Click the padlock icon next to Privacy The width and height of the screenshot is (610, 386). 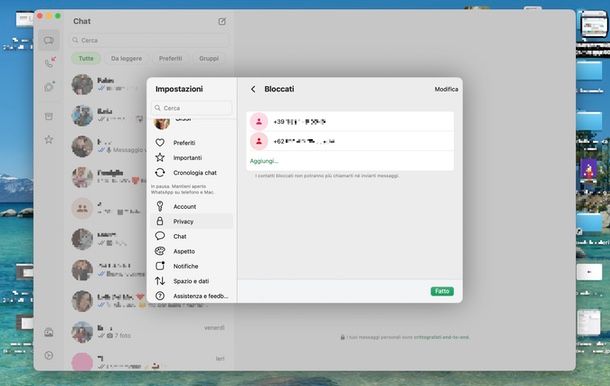[x=160, y=221]
